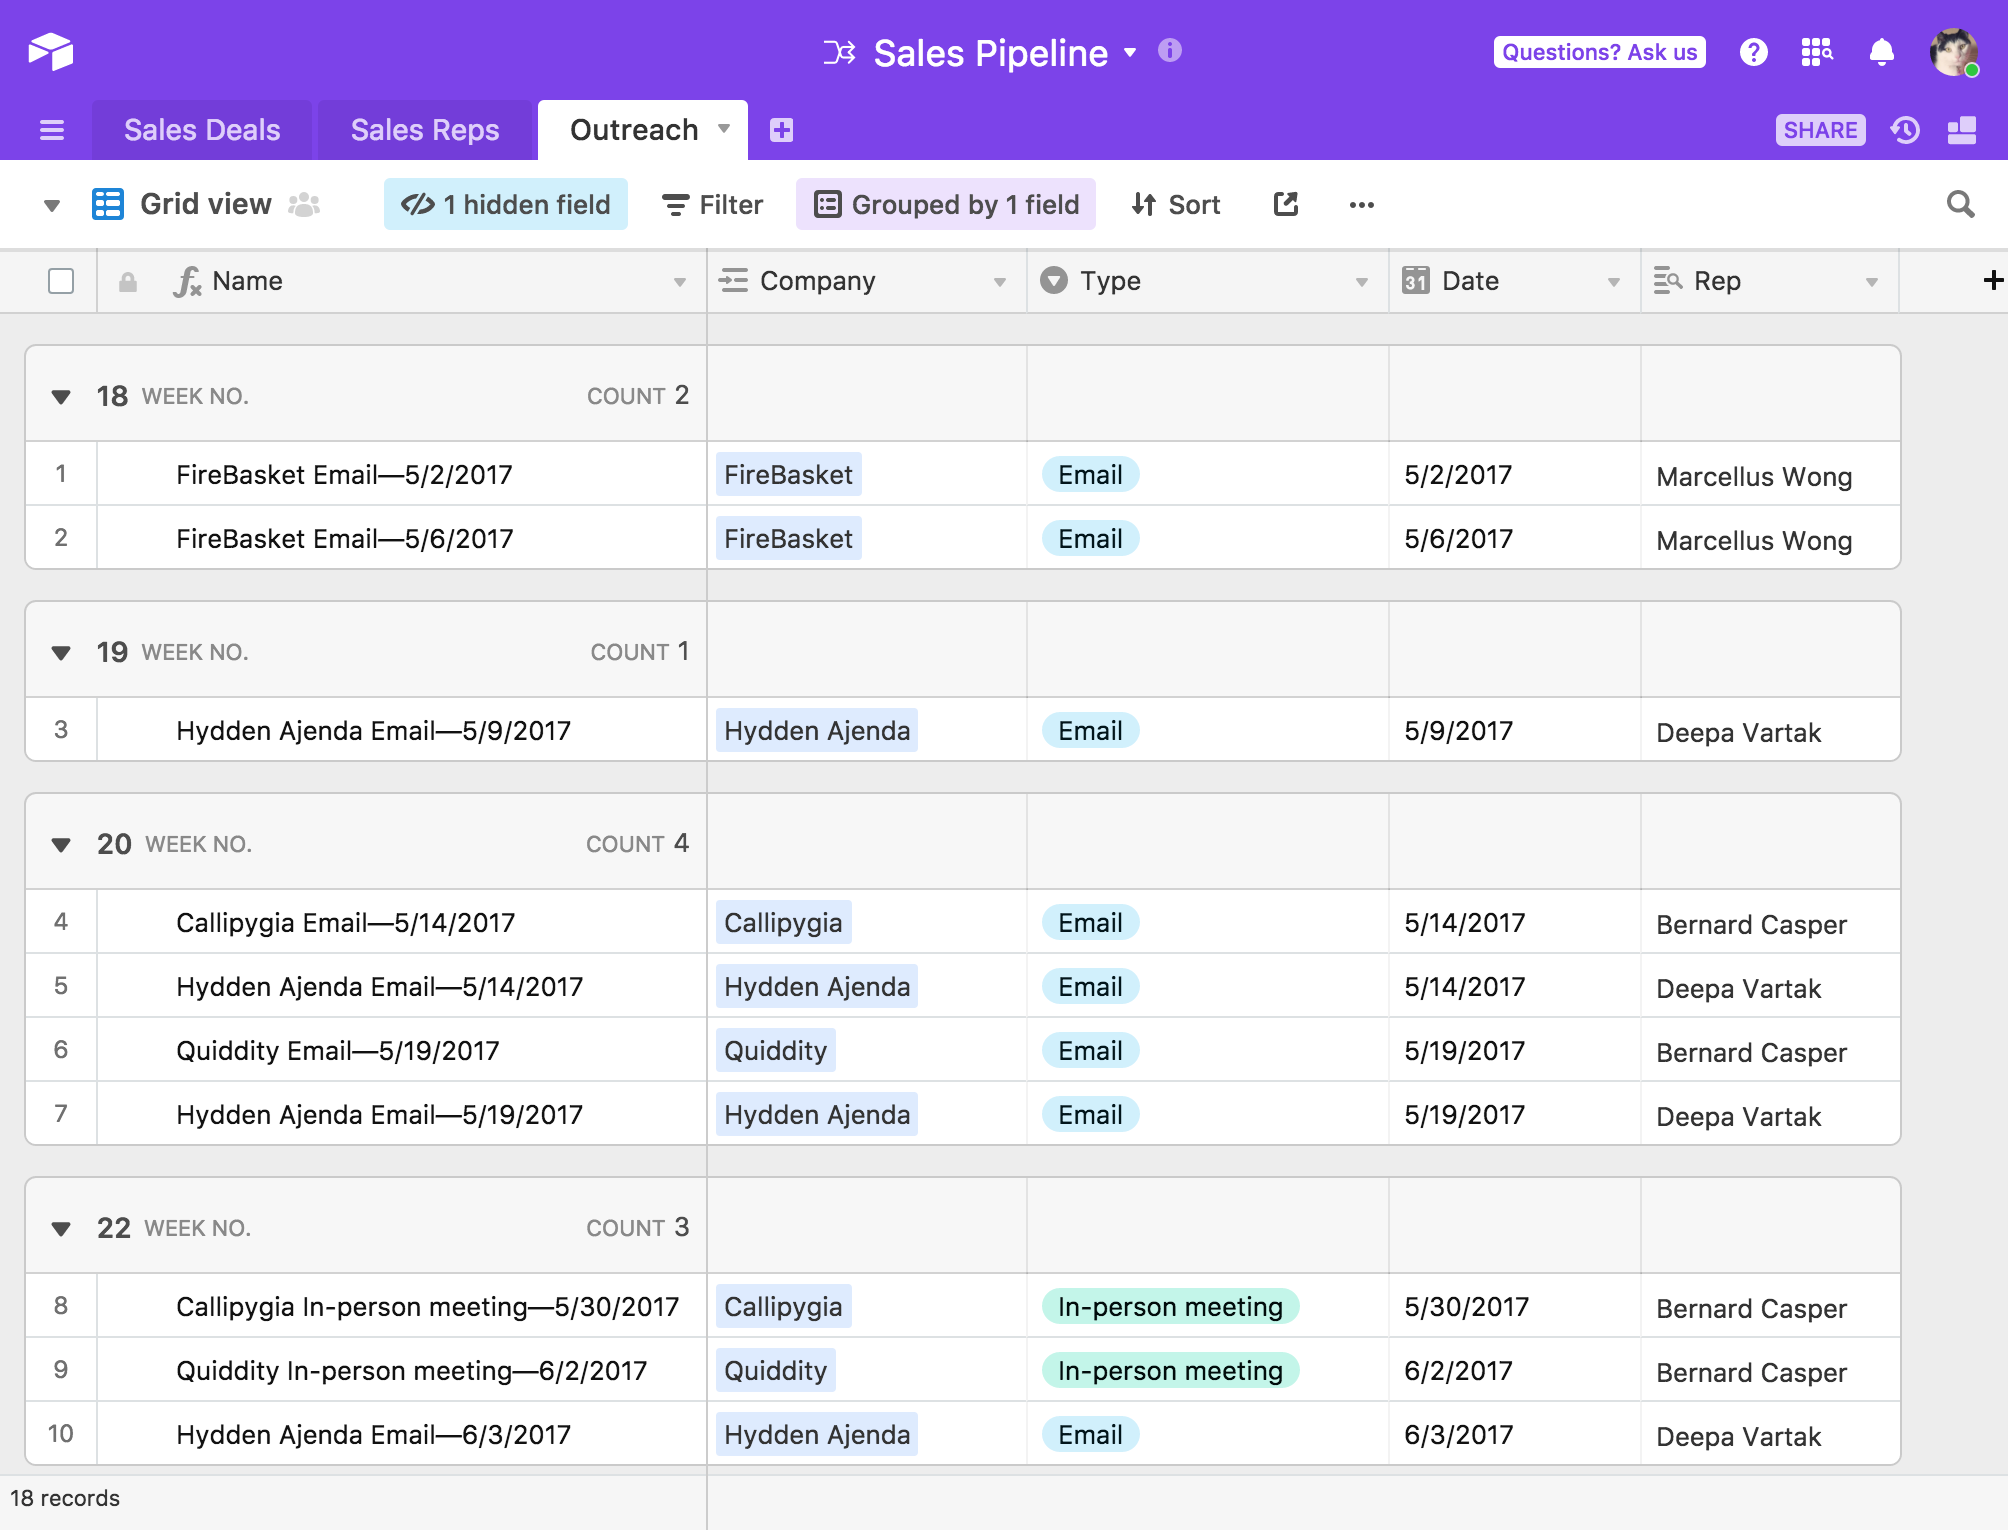Viewport: 2008px width, 1530px height.
Task: Select Hydden Ajenda Email—5/19/2017 name cell
Action: click(401, 1114)
